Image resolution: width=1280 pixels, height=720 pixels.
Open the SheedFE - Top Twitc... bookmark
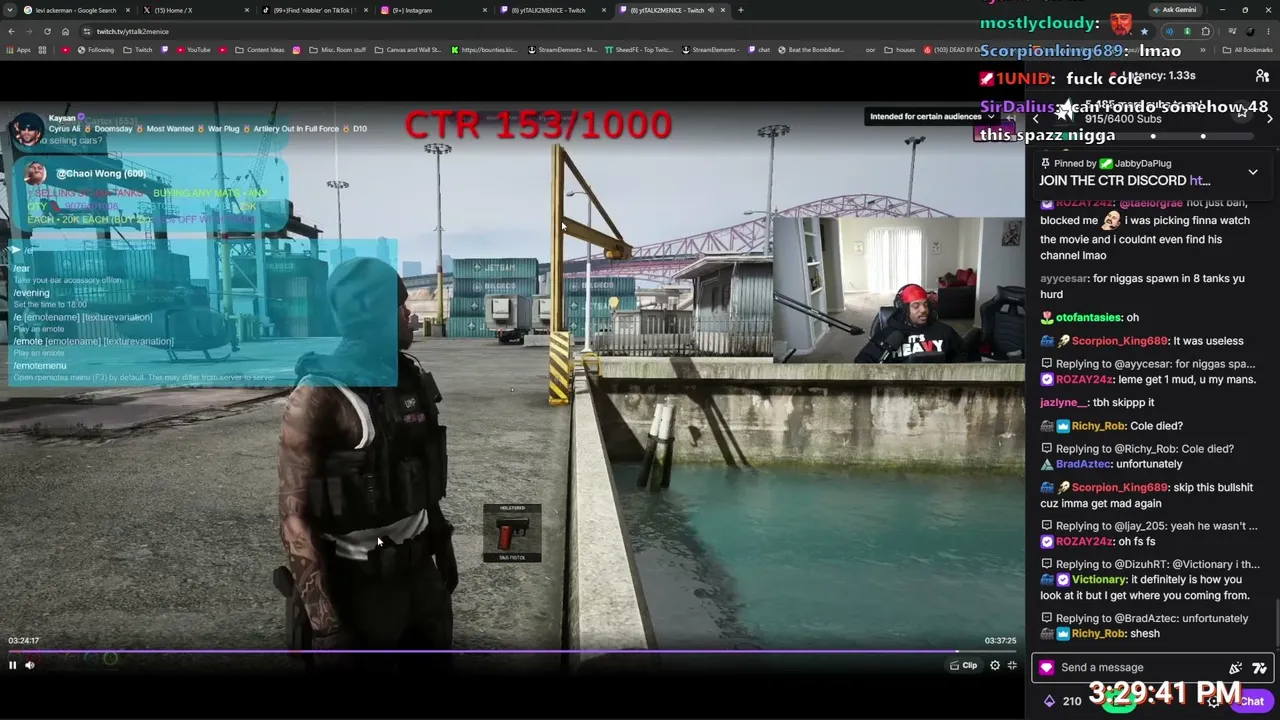[x=638, y=50]
